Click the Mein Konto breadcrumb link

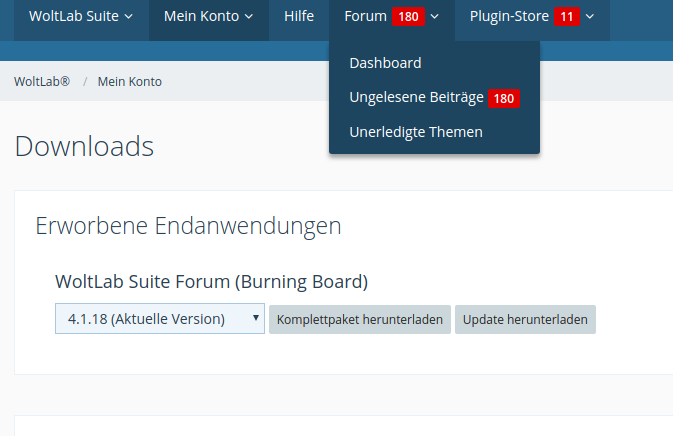click(129, 81)
